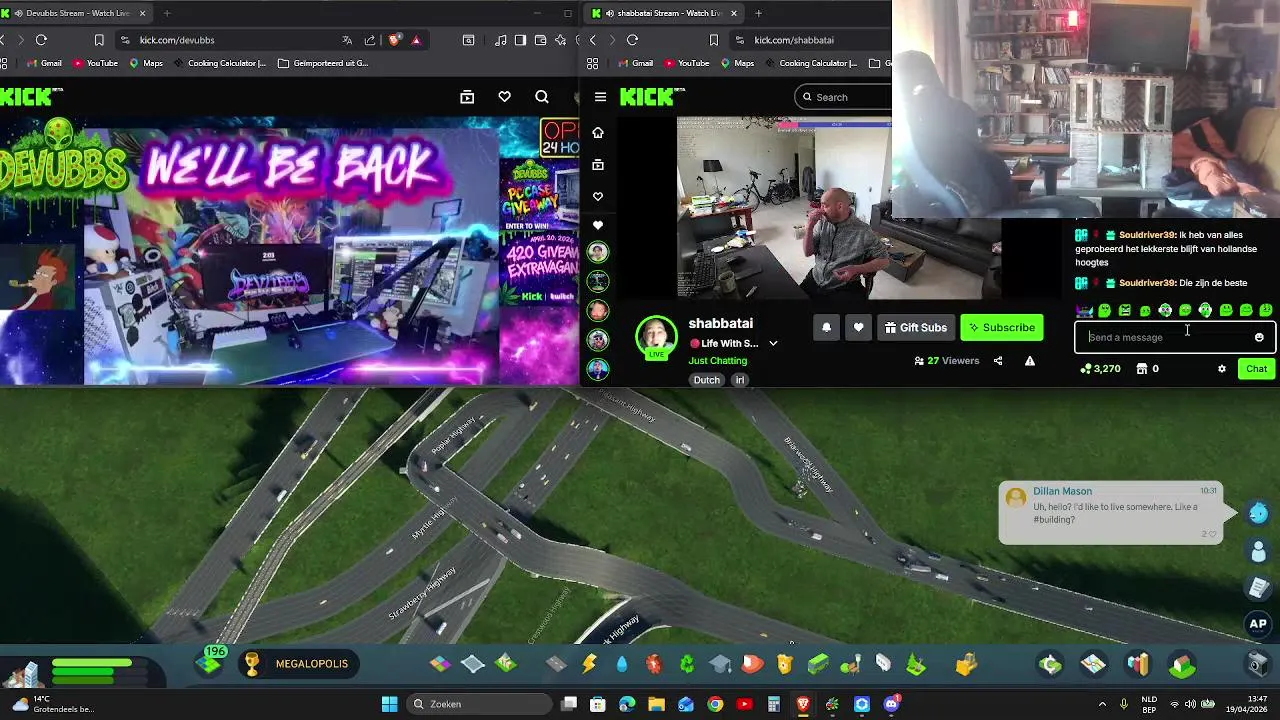Click the search icon in devubbs Kick window
The width and height of the screenshot is (1280, 720).
(x=541, y=97)
